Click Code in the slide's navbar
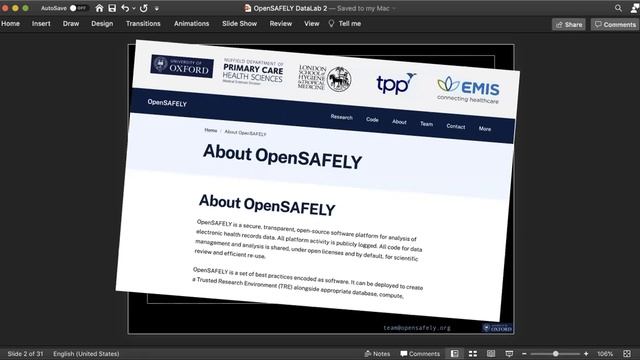Image resolution: width=640 pixels, height=360 pixels. coord(372,120)
